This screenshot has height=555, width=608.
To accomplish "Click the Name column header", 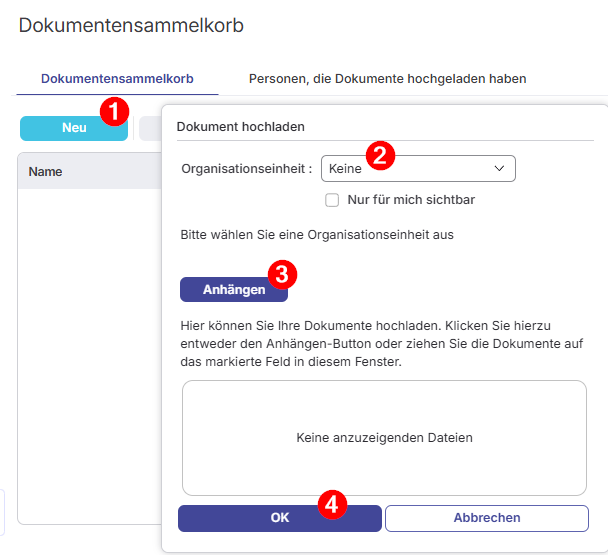I will coord(46,172).
